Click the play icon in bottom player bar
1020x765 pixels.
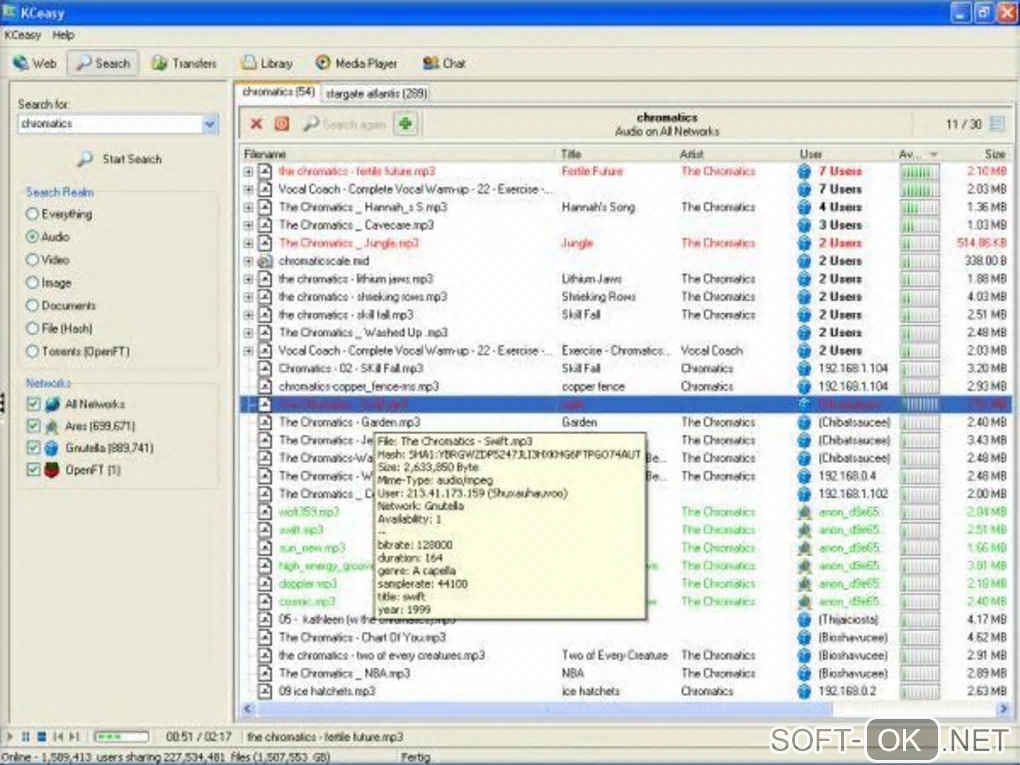[x=10, y=736]
